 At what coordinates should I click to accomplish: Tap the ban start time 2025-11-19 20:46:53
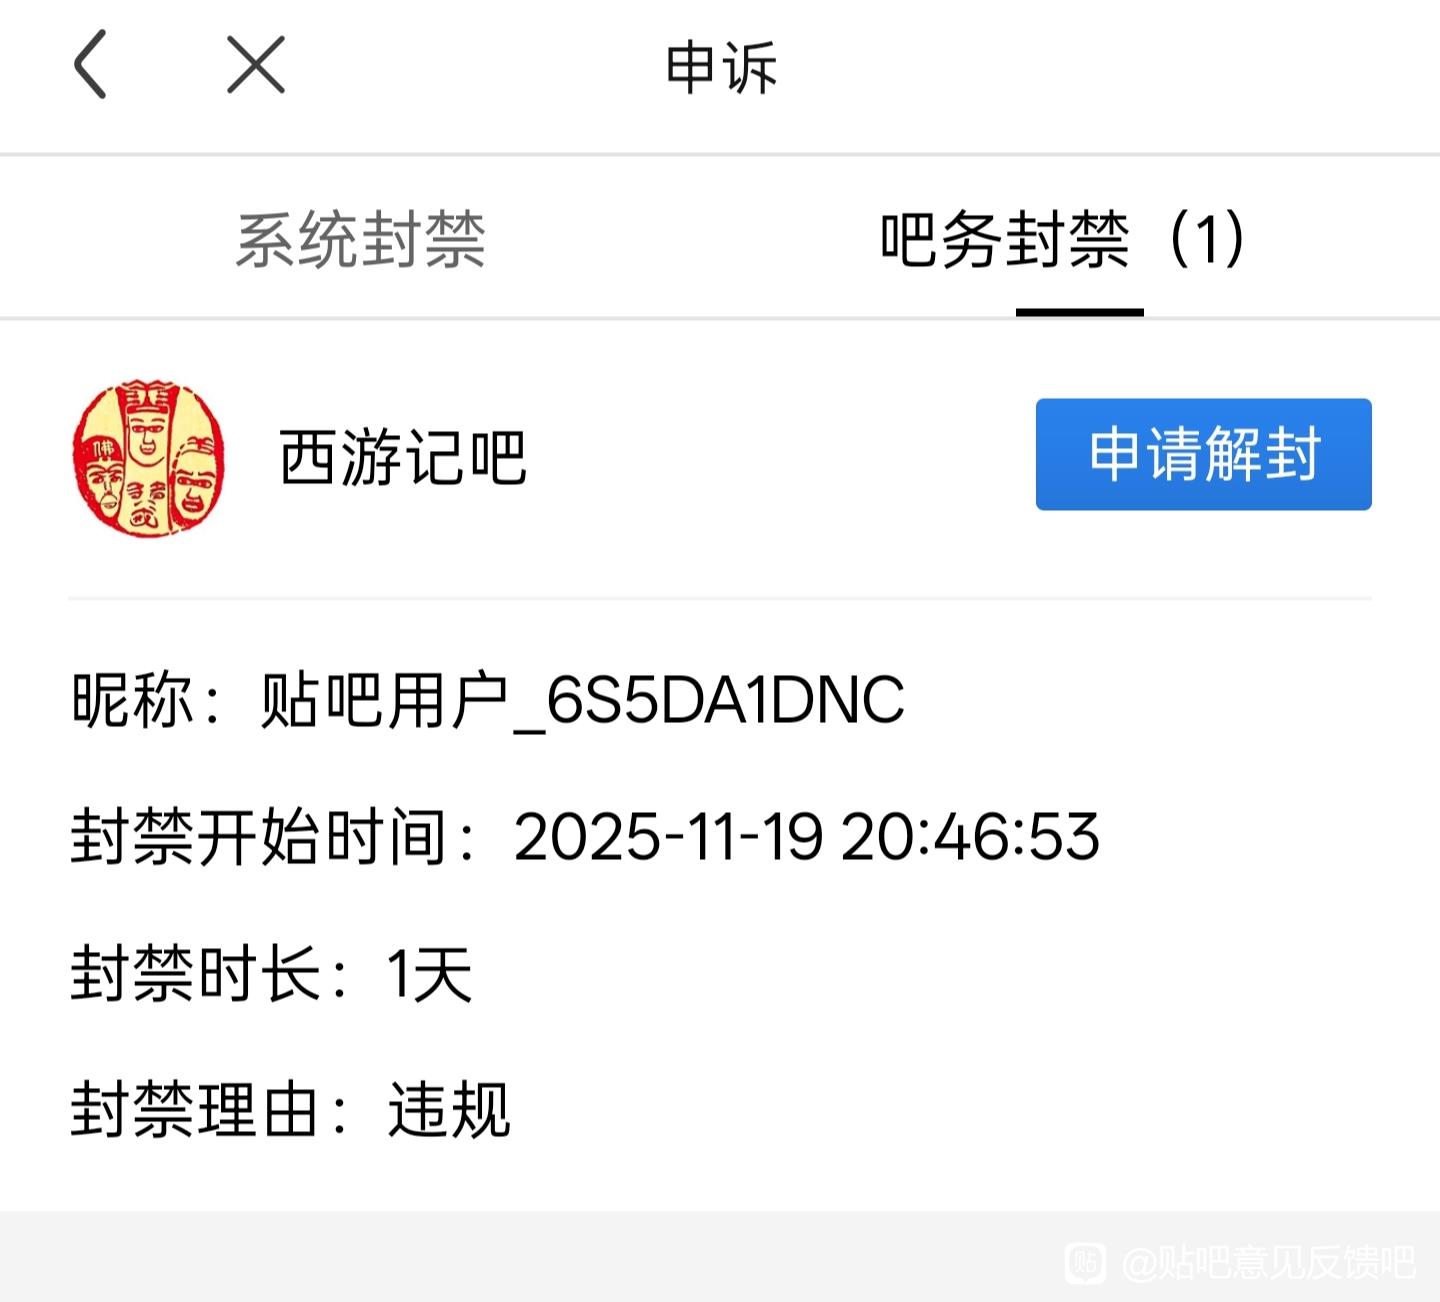tap(807, 836)
